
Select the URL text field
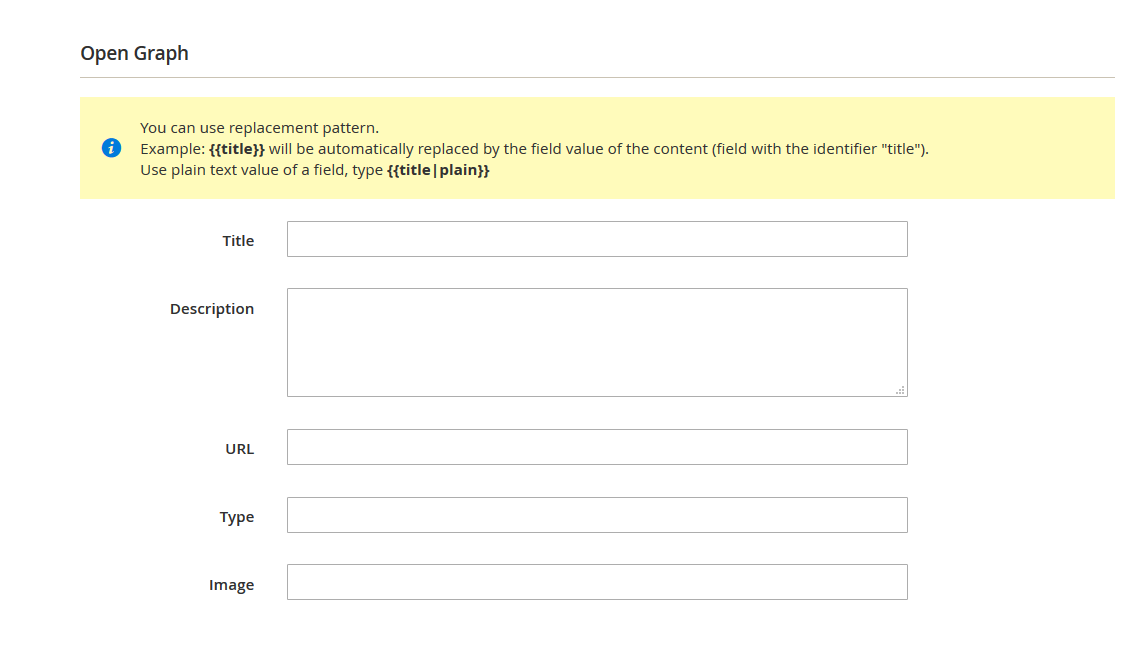click(597, 447)
